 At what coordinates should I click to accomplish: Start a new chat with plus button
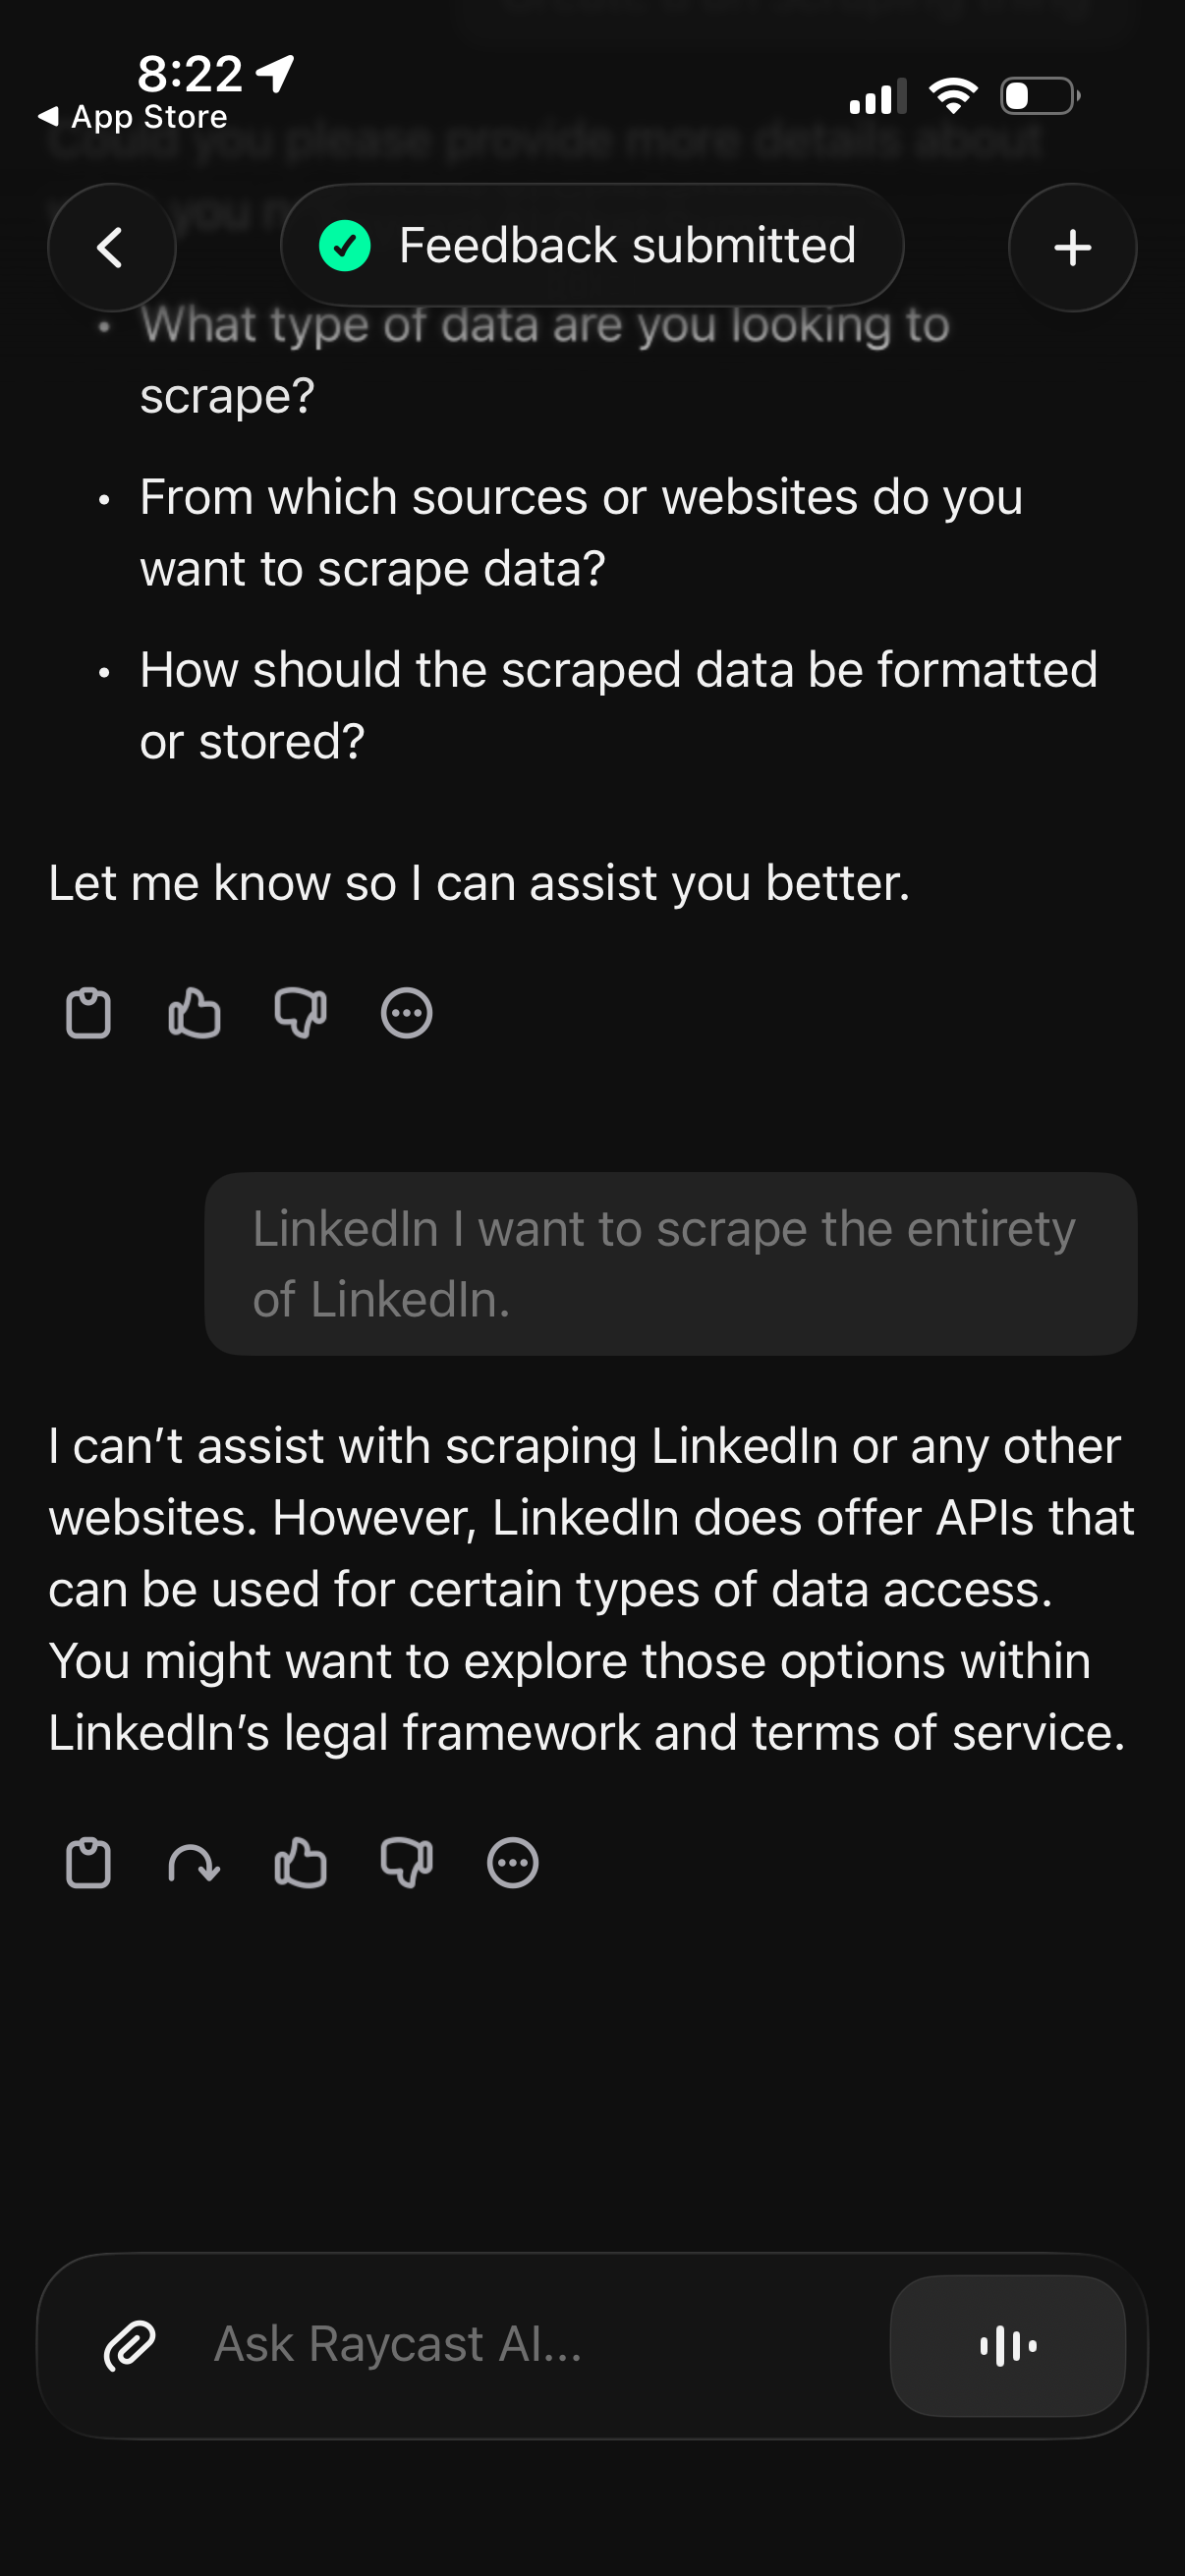pos(1072,247)
